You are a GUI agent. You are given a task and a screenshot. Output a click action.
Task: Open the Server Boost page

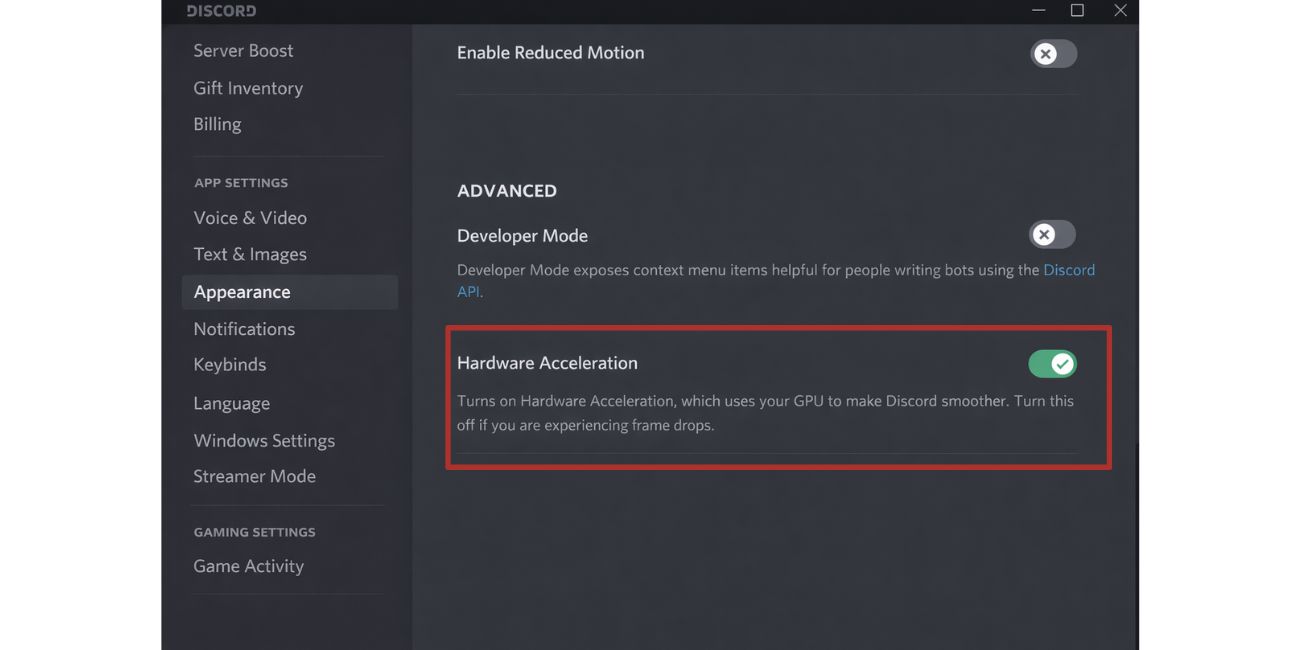[243, 49]
